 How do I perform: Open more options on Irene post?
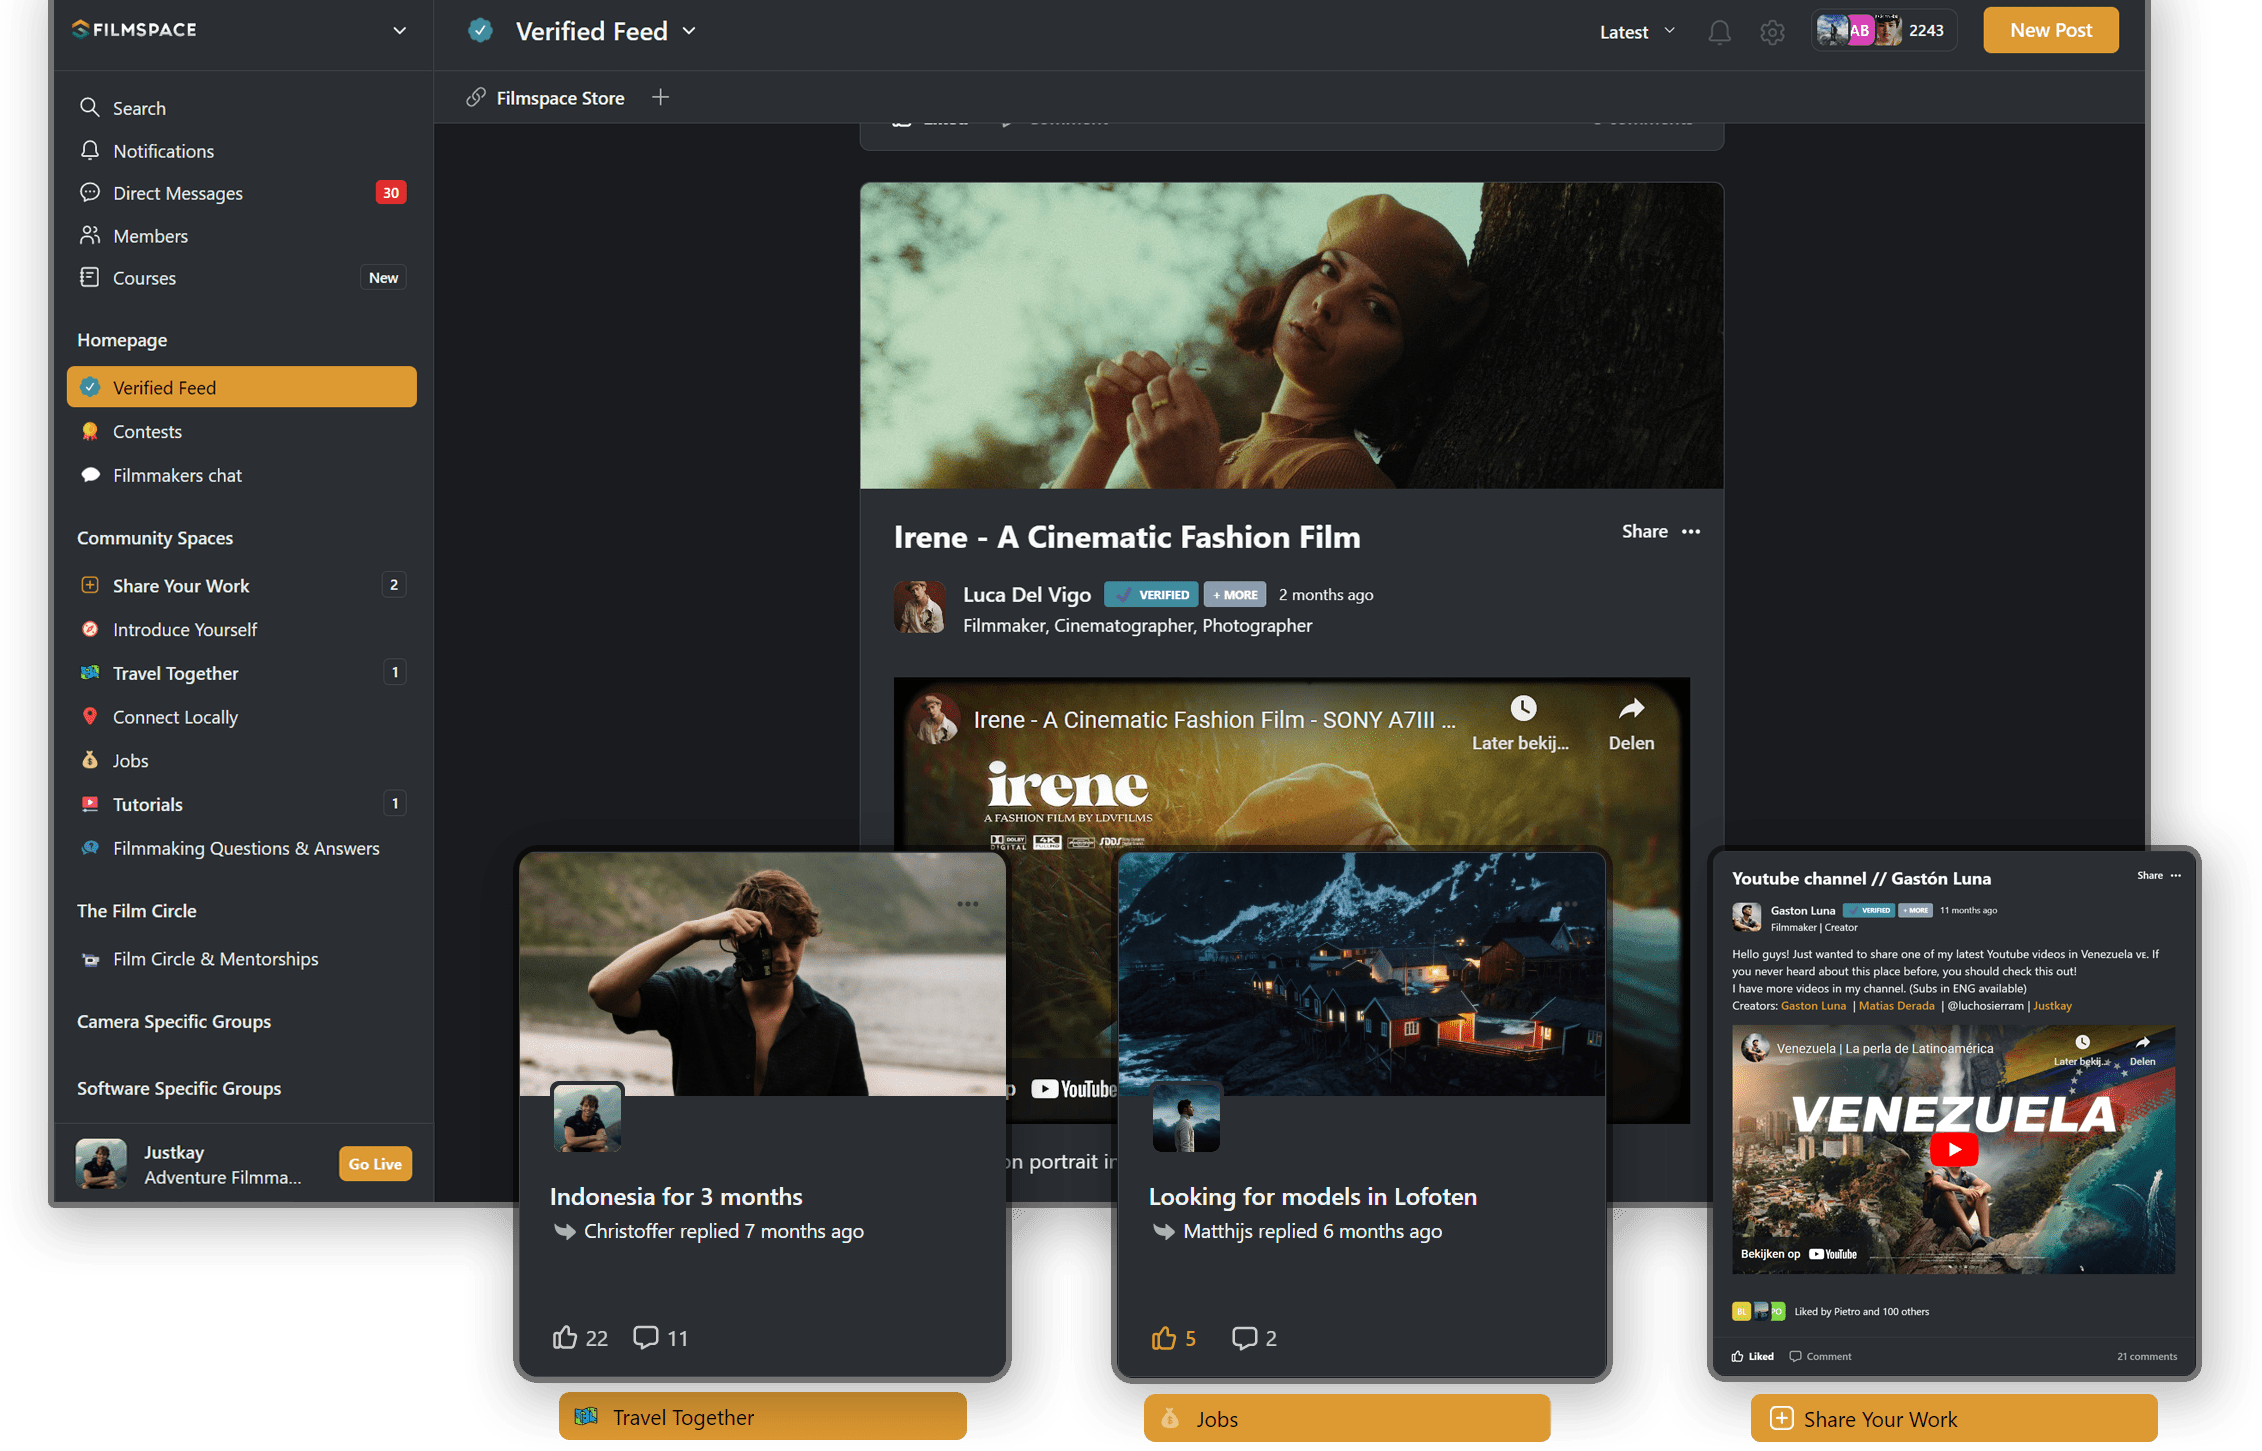1691,531
